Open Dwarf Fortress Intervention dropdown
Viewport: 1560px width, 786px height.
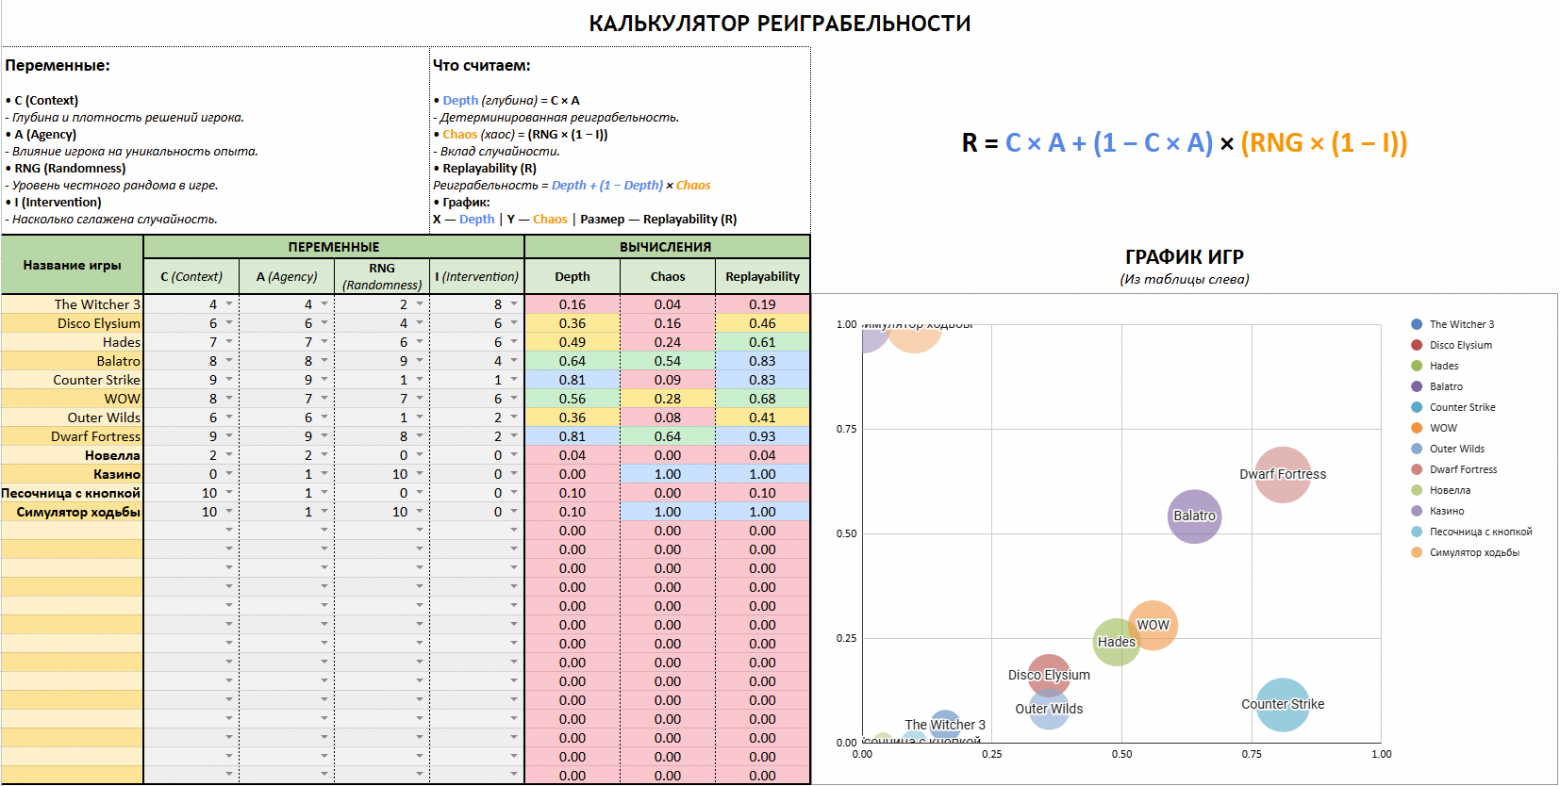click(514, 436)
